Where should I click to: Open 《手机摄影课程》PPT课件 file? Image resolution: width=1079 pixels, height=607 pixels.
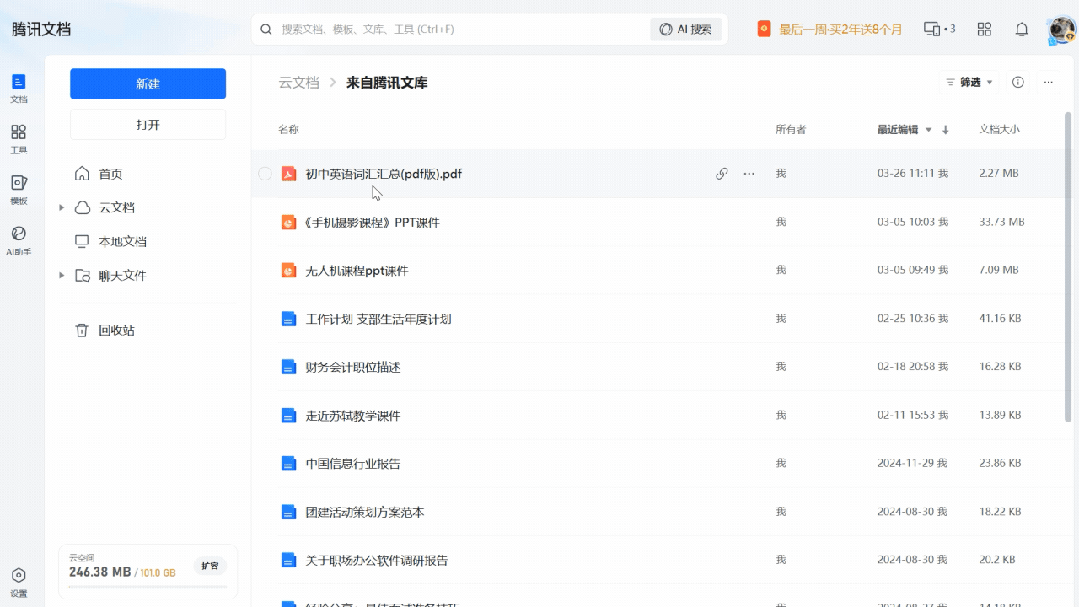tap(372, 222)
